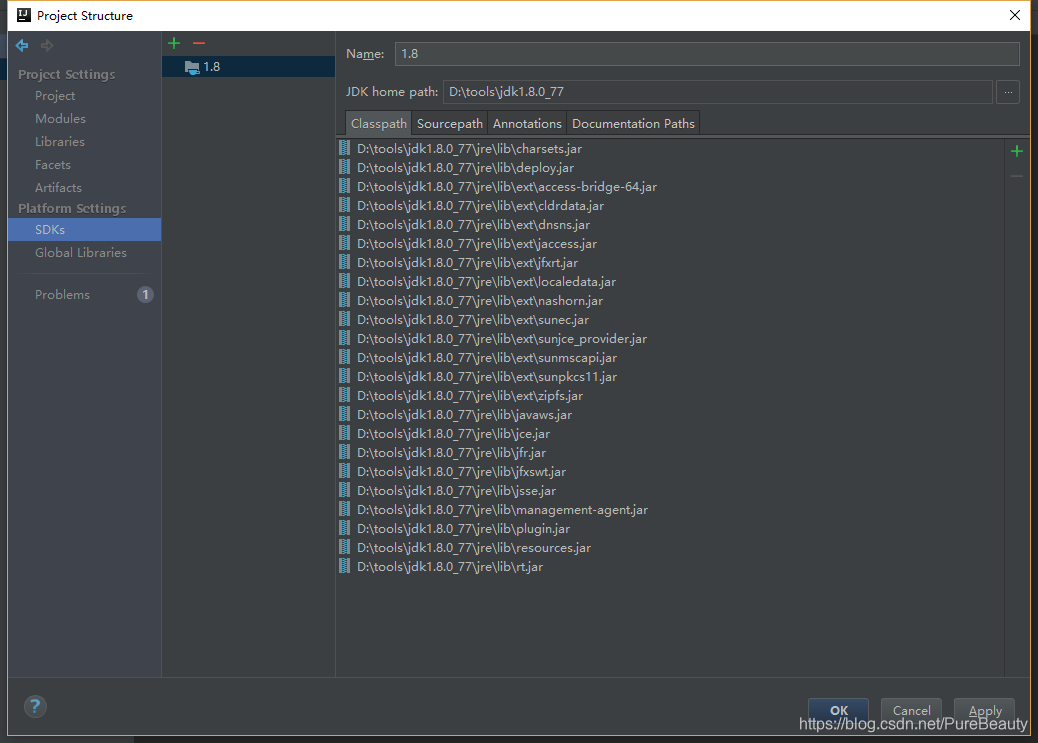The image size is (1038, 743).
Task: Confirm with the OK button
Action: click(x=838, y=711)
